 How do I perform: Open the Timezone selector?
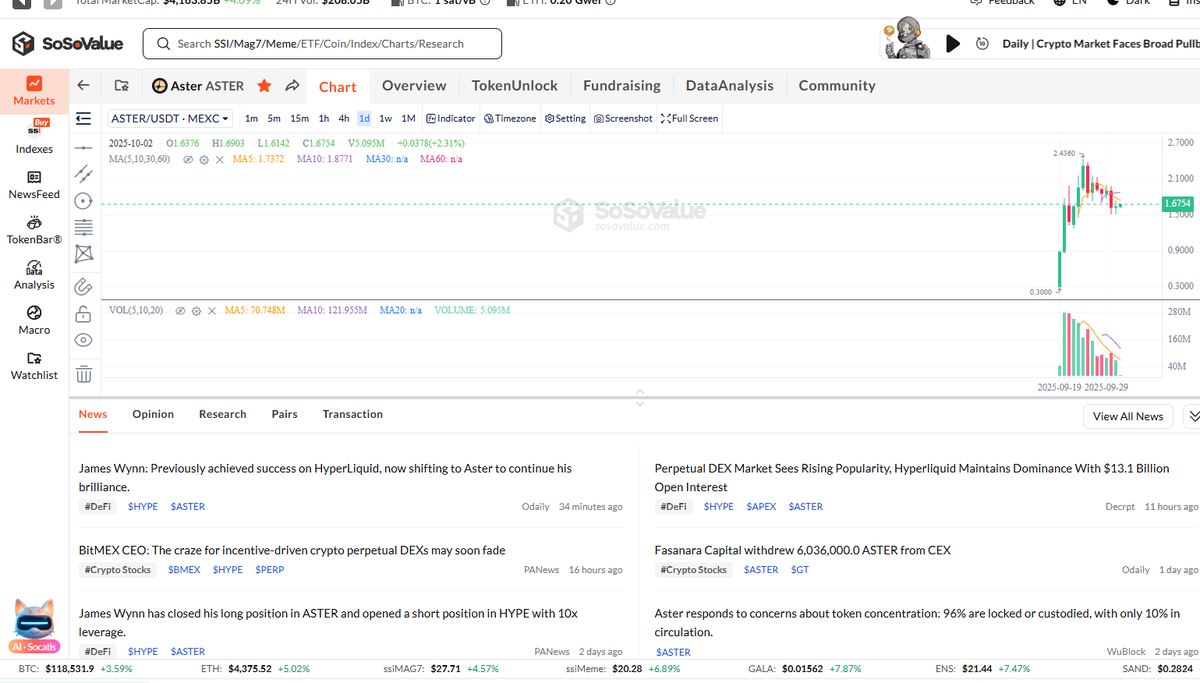(510, 118)
